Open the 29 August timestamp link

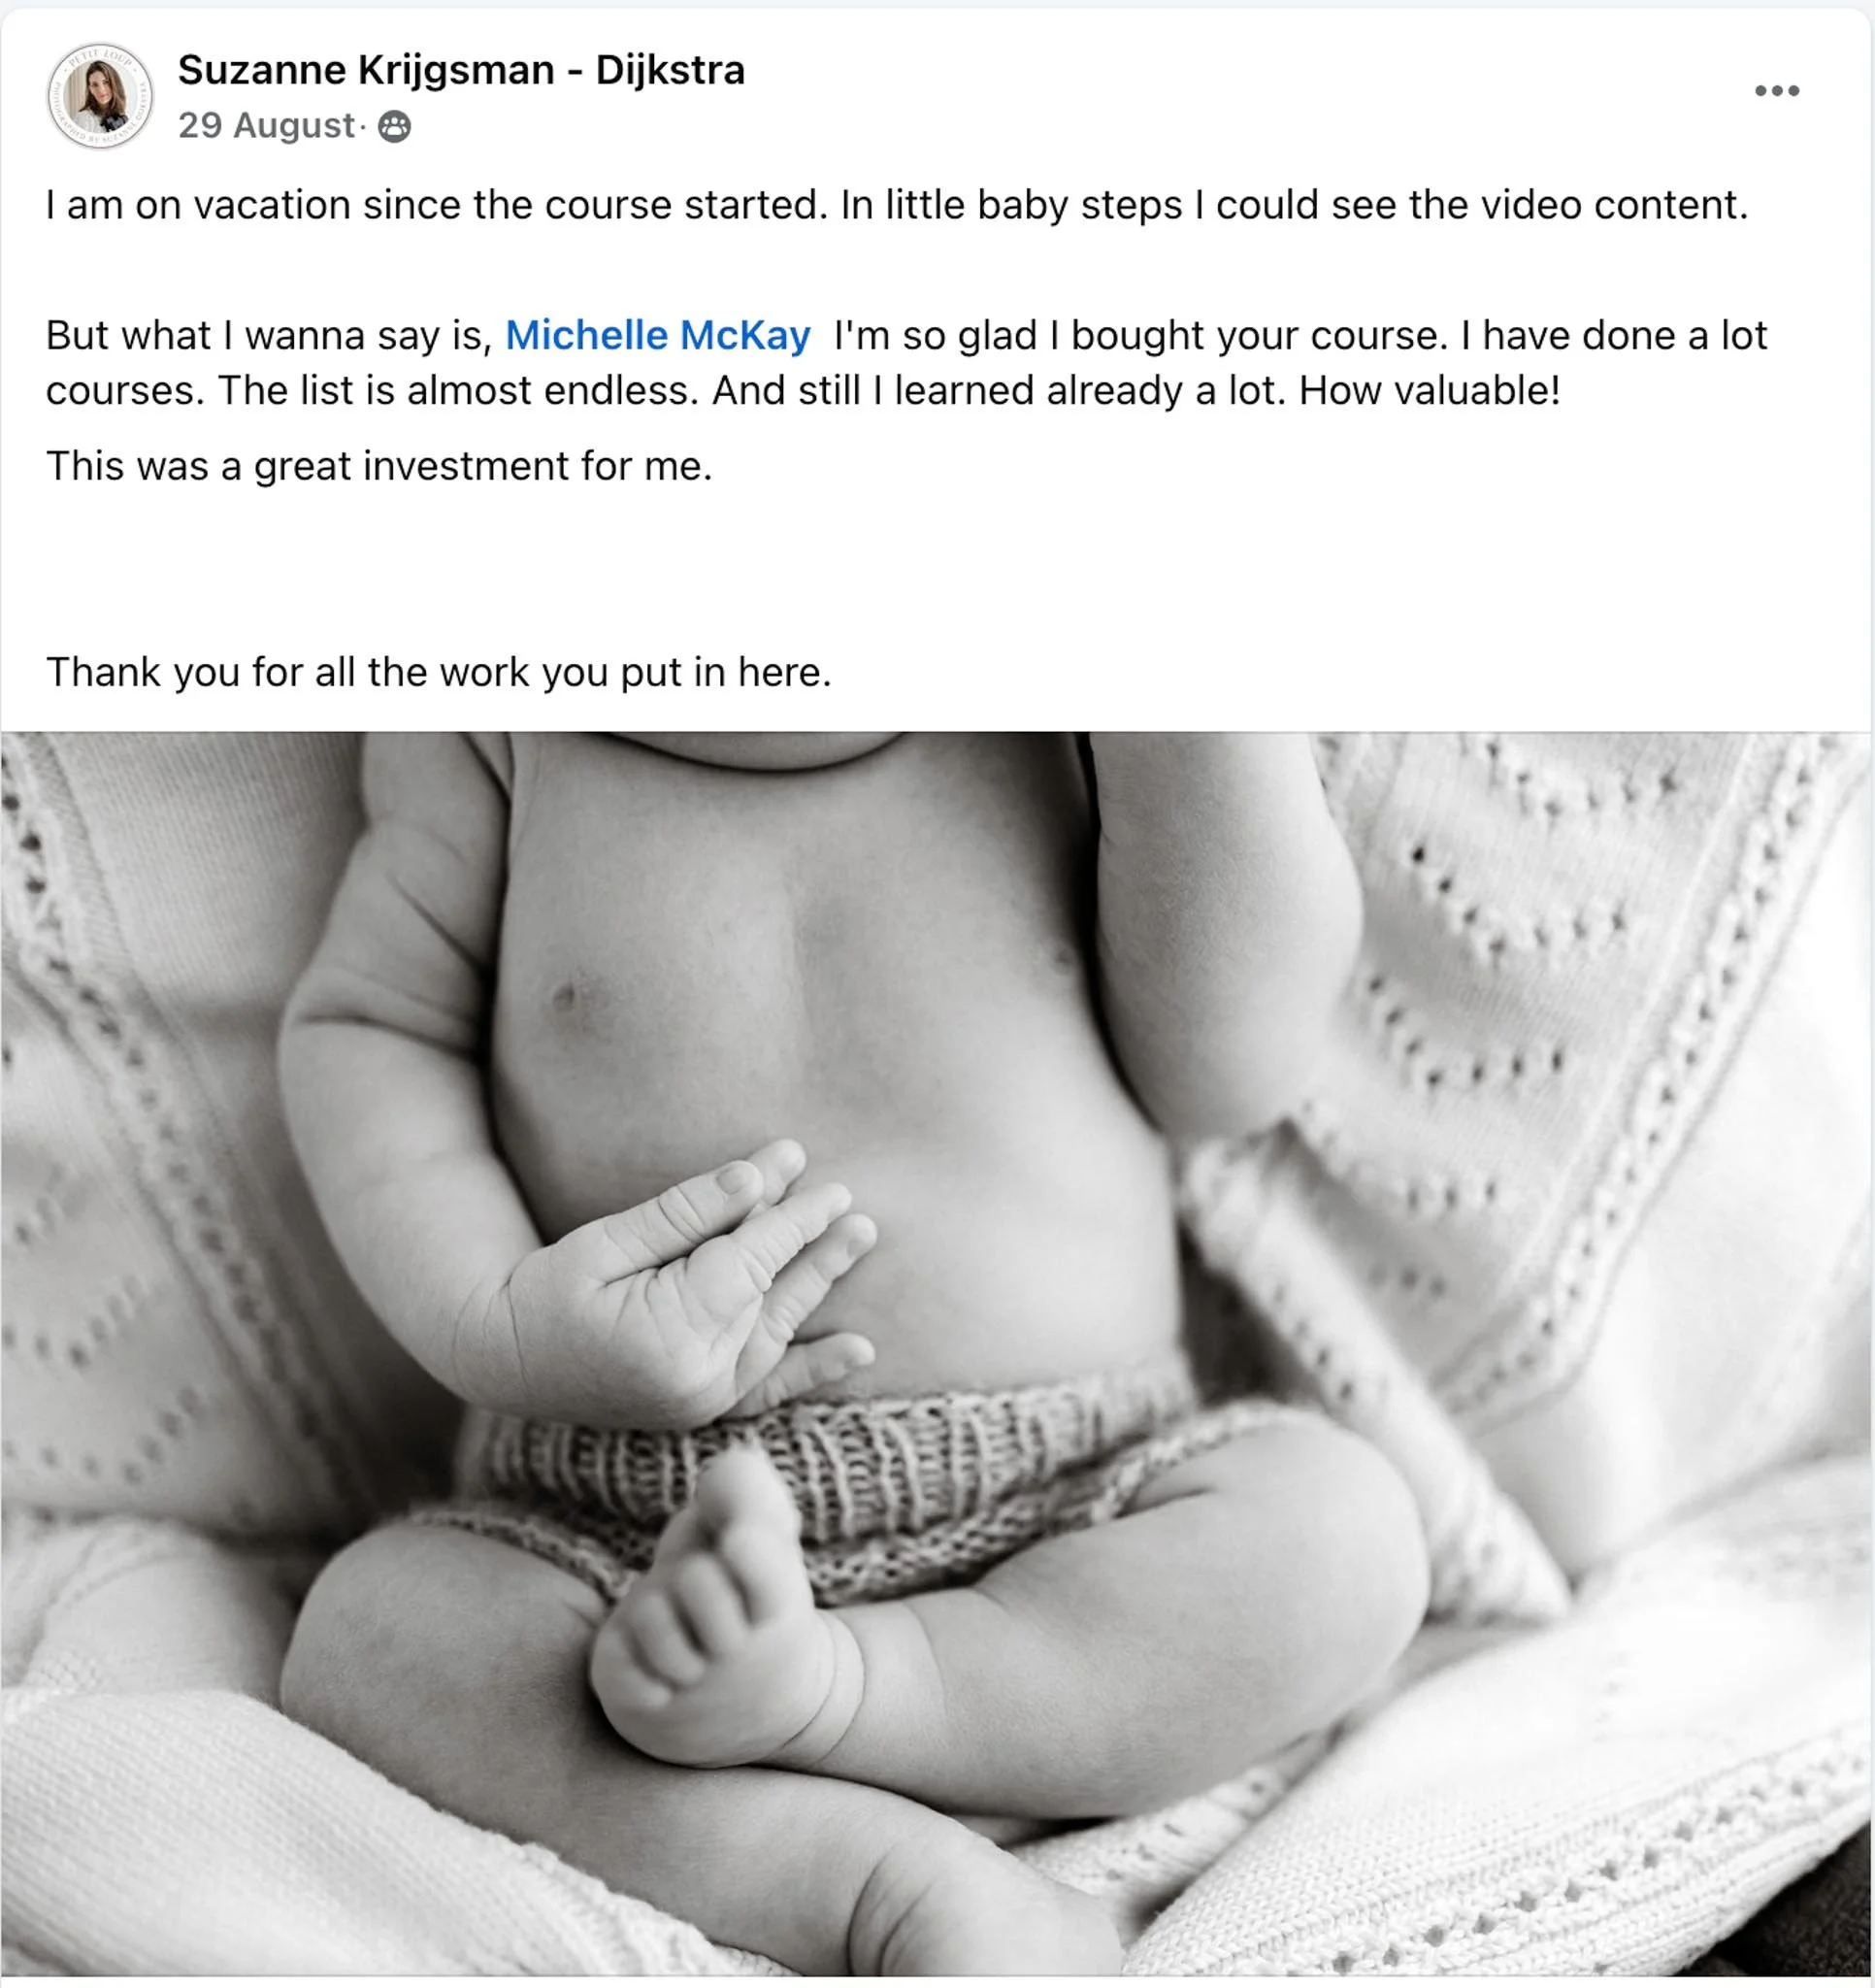[x=266, y=126]
